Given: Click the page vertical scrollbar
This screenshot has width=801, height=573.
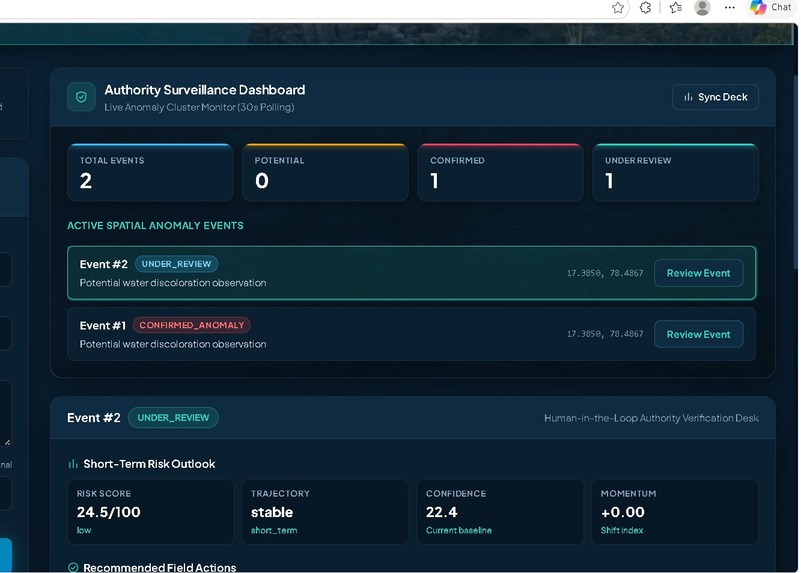Looking at the screenshot, I should tap(795, 171).
